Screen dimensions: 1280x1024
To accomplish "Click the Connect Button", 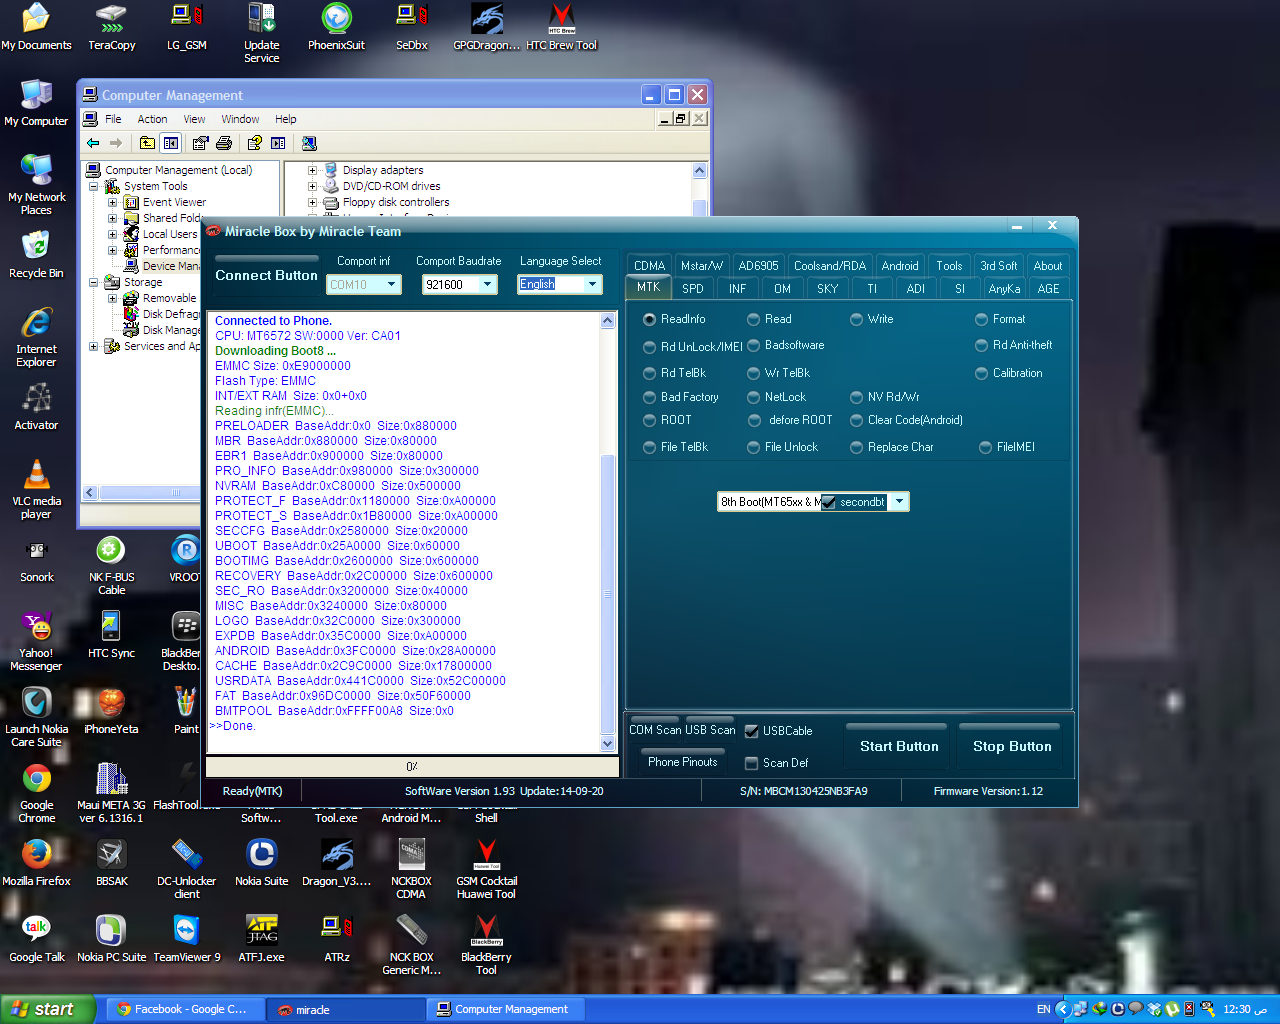I will (x=266, y=275).
